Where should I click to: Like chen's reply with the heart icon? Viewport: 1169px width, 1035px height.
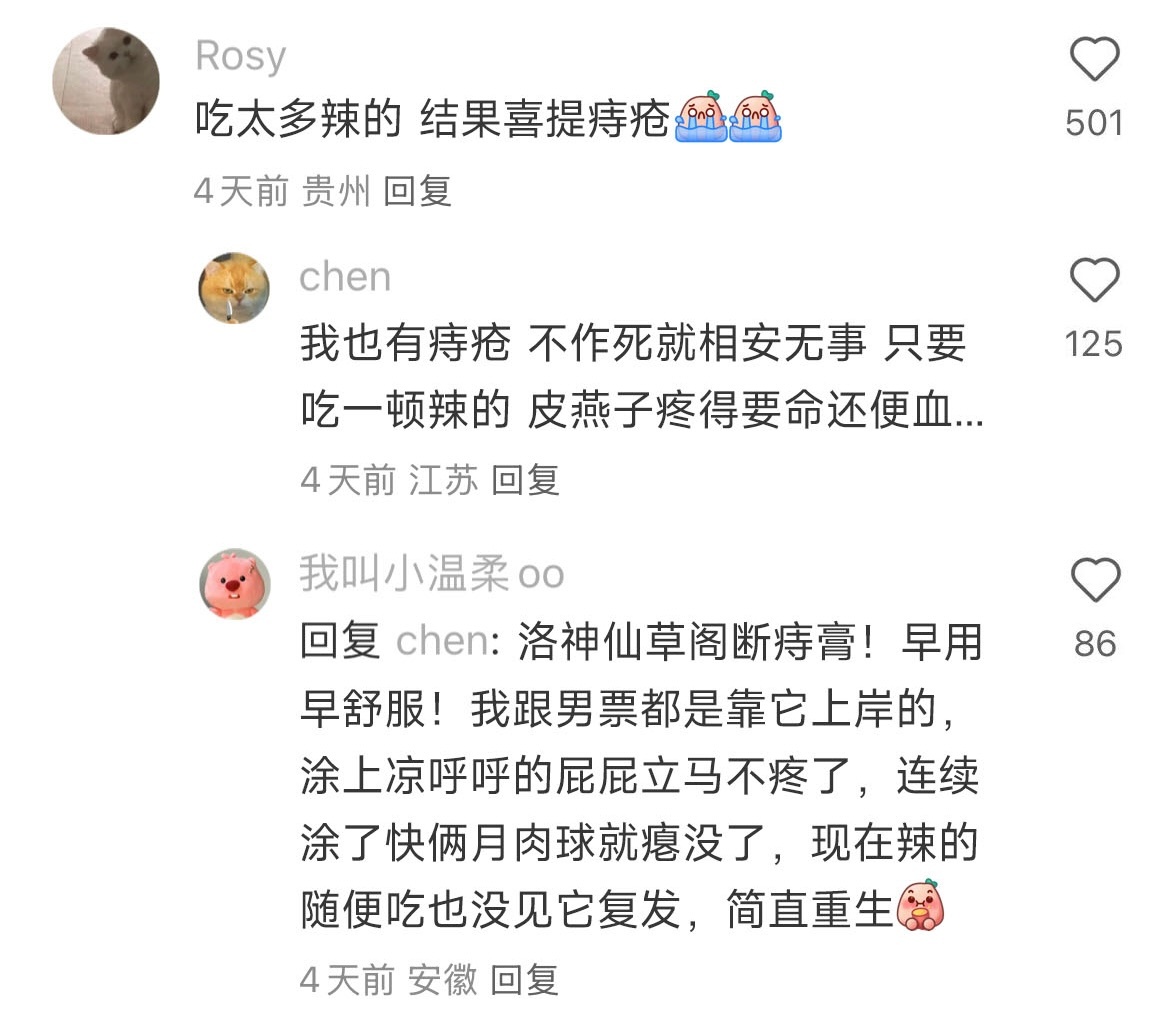[1094, 280]
